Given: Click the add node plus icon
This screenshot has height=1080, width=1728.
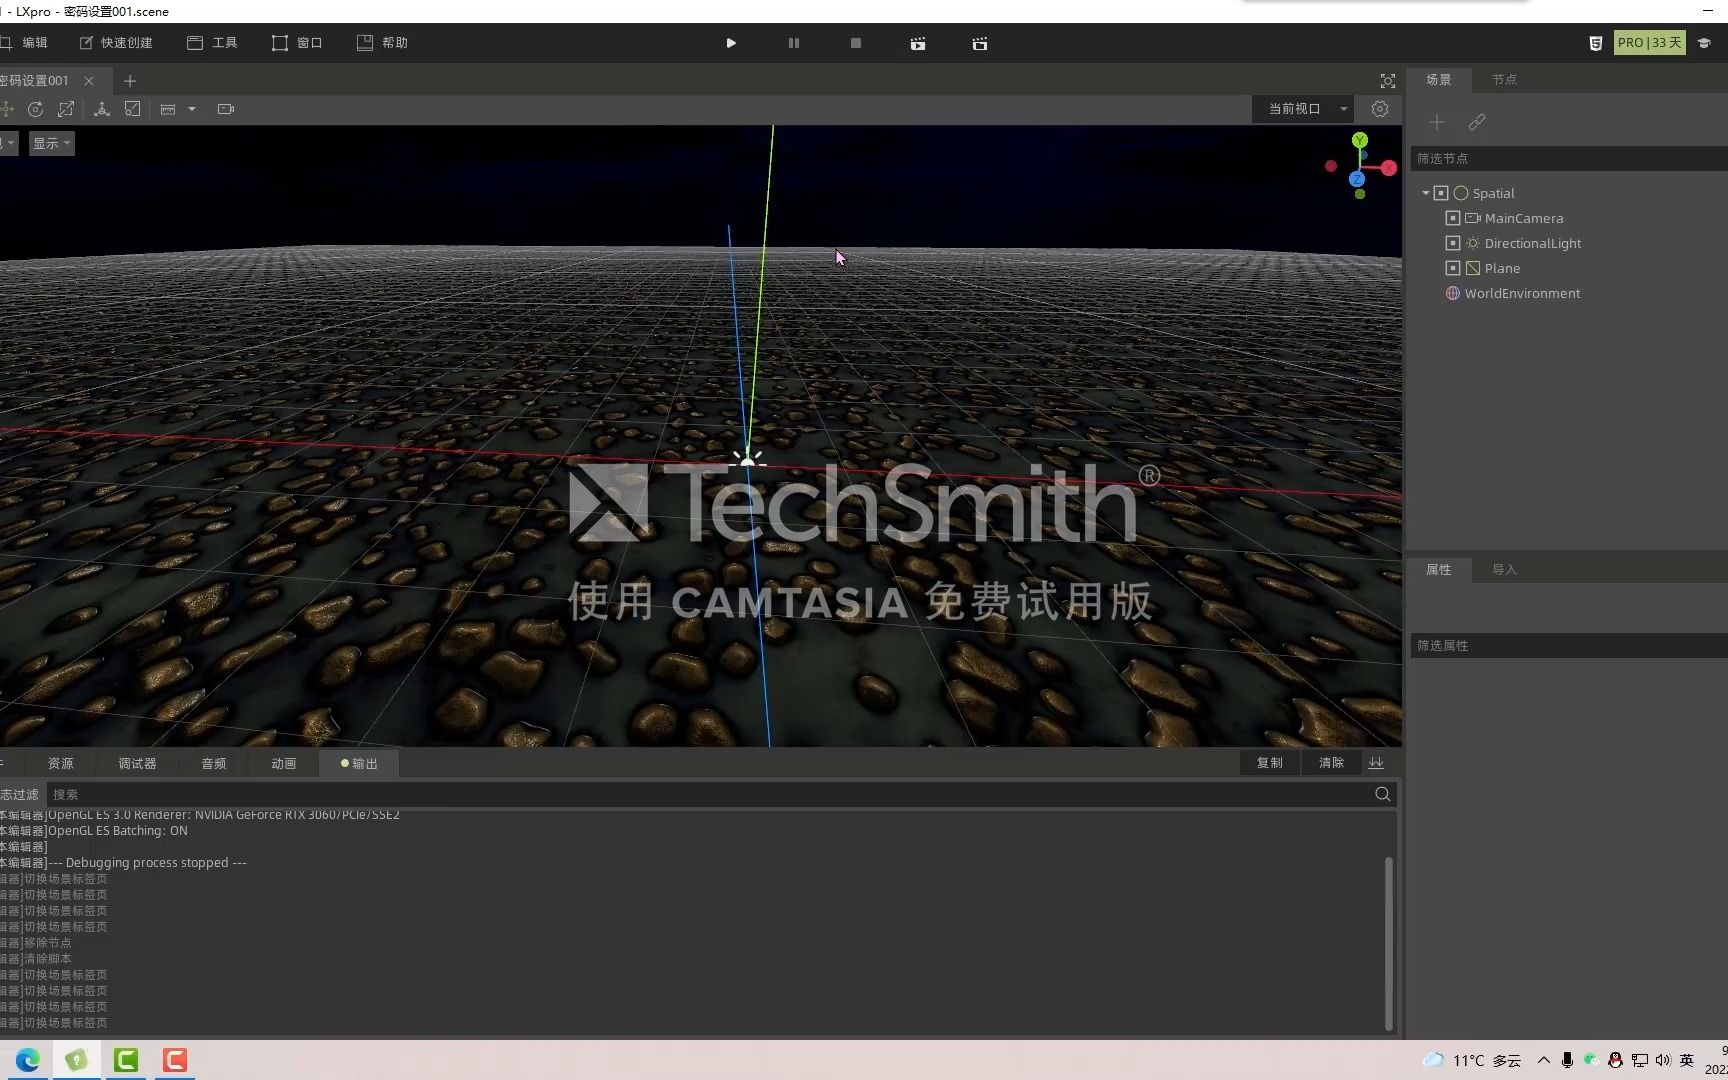Looking at the screenshot, I should click(x=1437, y=122).
